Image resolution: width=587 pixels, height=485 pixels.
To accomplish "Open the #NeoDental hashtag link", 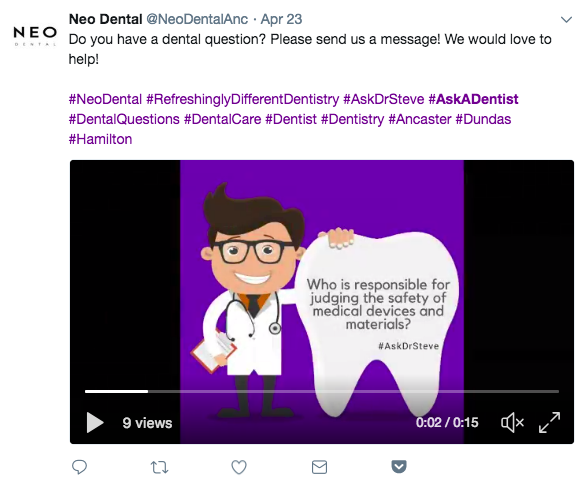I will point(105,99).
